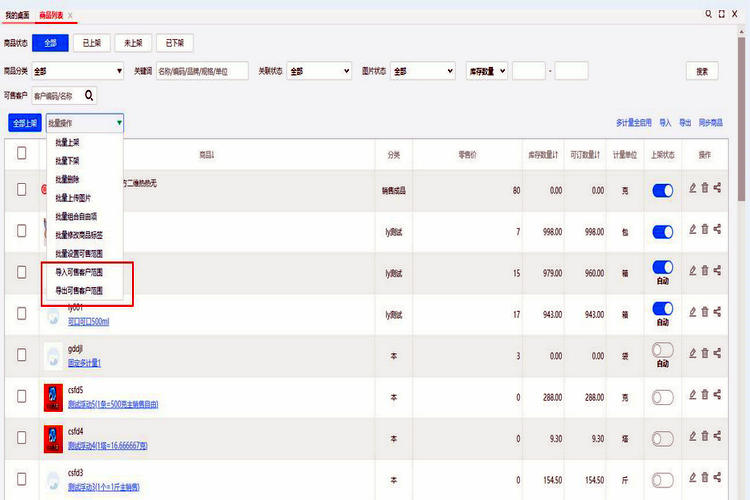Screen dimensions: 750x500
Task: Click the search icon in top-right corner
Action: (x=709, y=14)
